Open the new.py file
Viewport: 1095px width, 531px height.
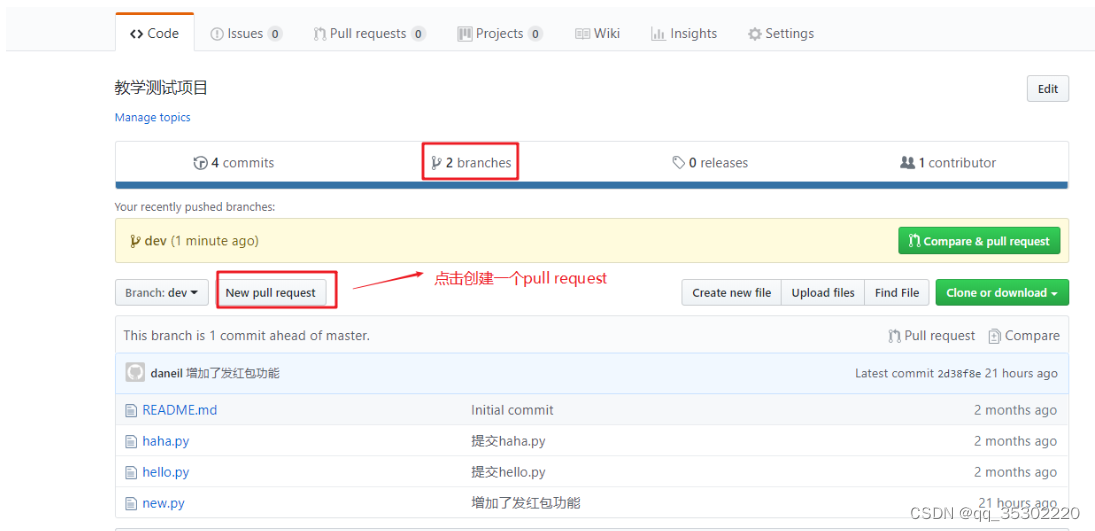click(x=163, y=503)
